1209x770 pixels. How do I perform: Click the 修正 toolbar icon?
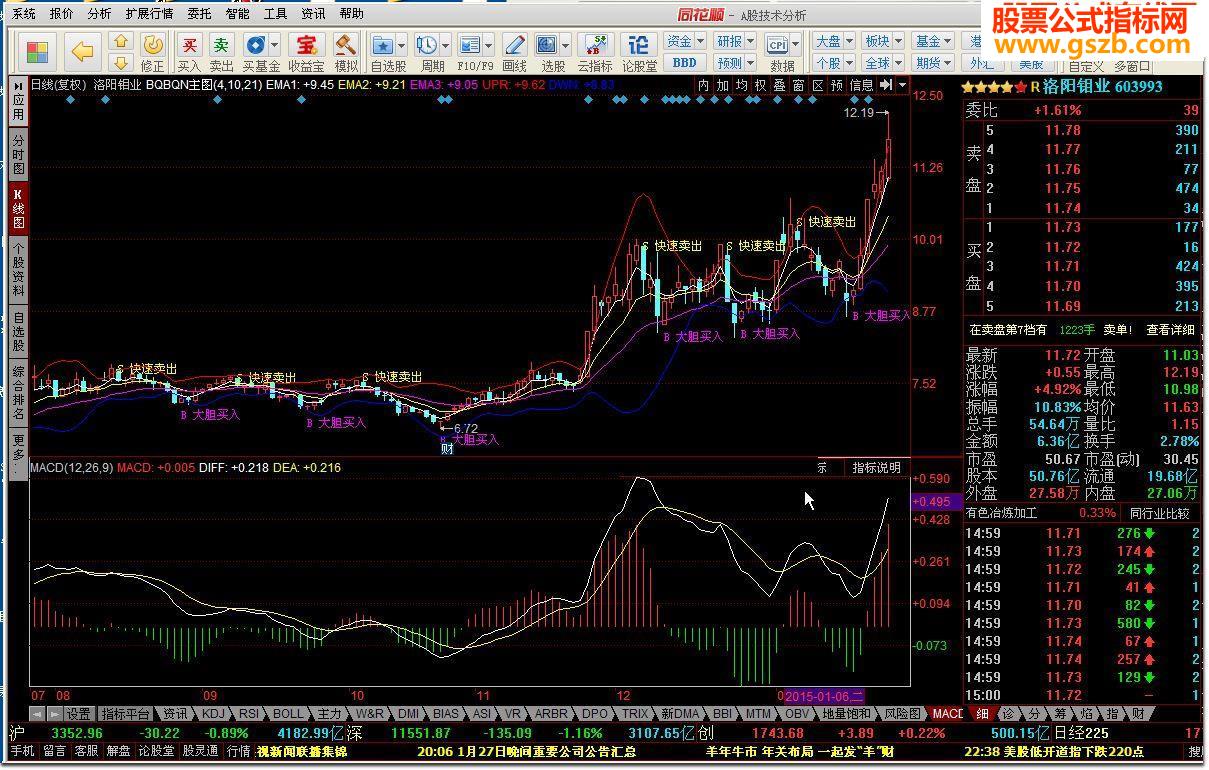152,52
